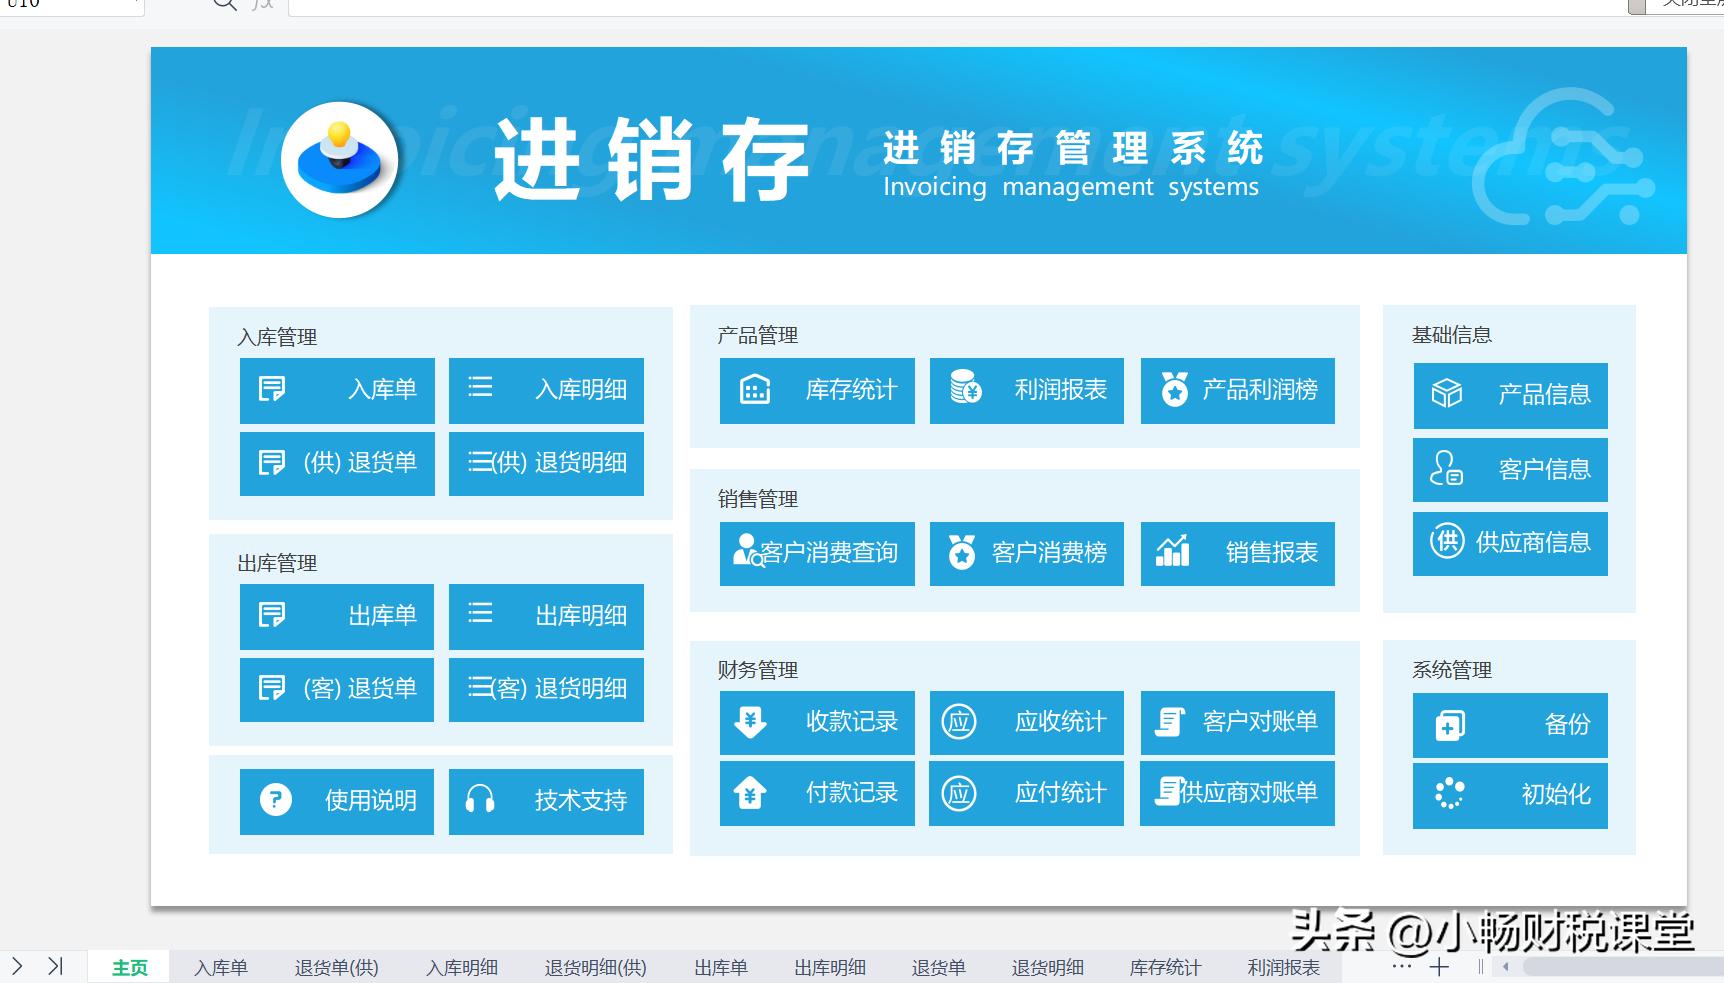Click the 使用说明 instructions button
Image resolution: width=1724 pixels, height=983 pixels.
coord(336,801)
